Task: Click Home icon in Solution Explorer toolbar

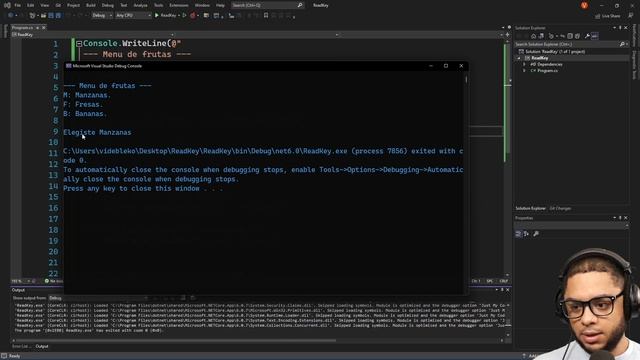Action: [x=533, y=36]
